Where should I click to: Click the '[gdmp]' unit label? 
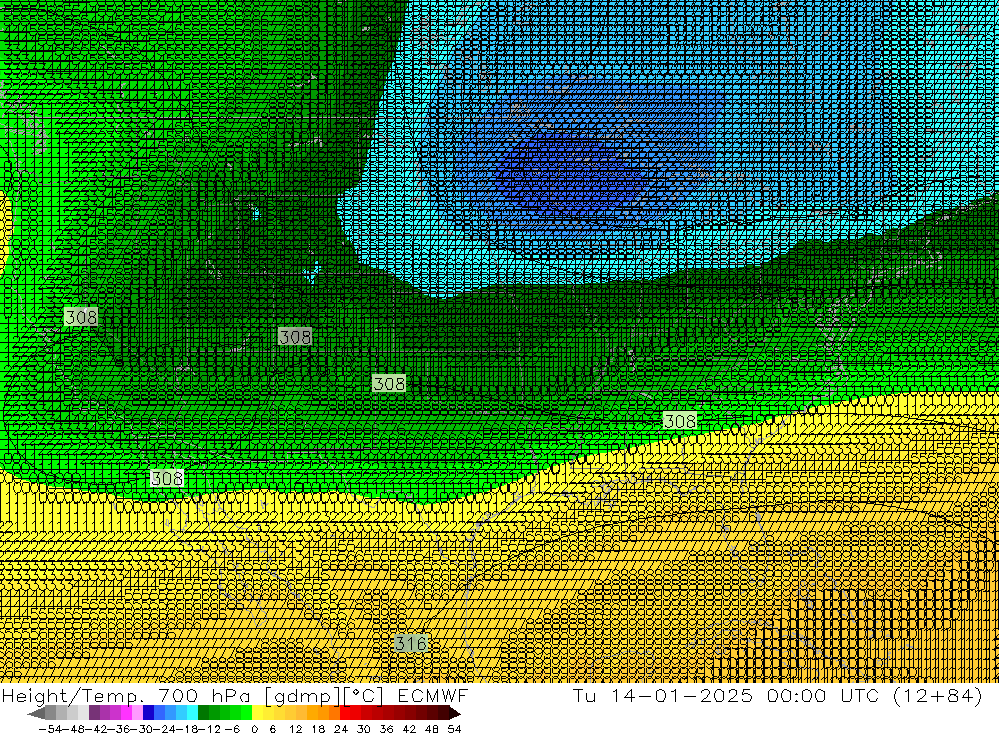coord(302,696)
